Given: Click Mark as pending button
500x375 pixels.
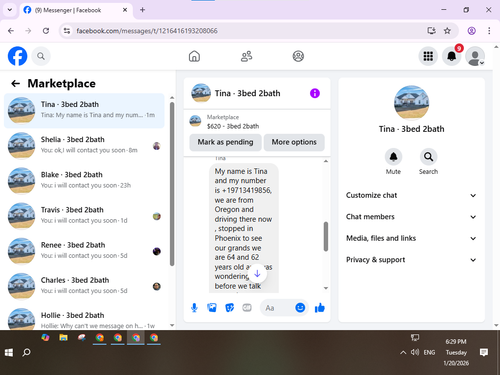Looking at the screenshot, I should [x=225, y=142].
